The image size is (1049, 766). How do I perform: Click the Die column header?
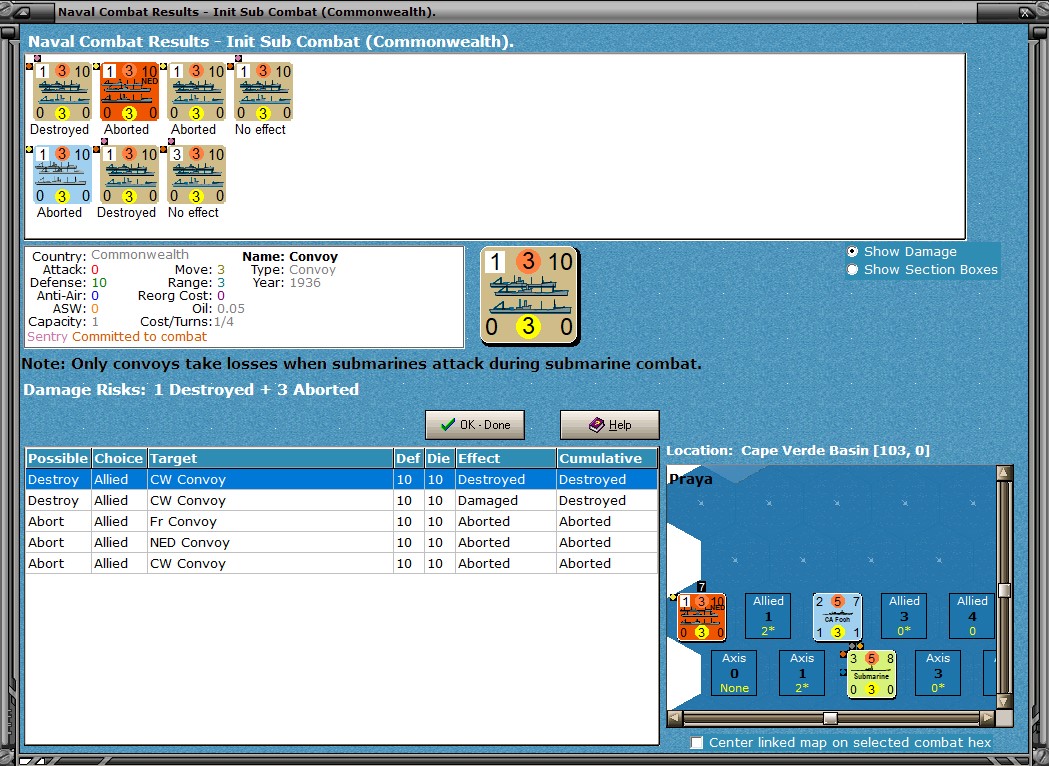438,458
